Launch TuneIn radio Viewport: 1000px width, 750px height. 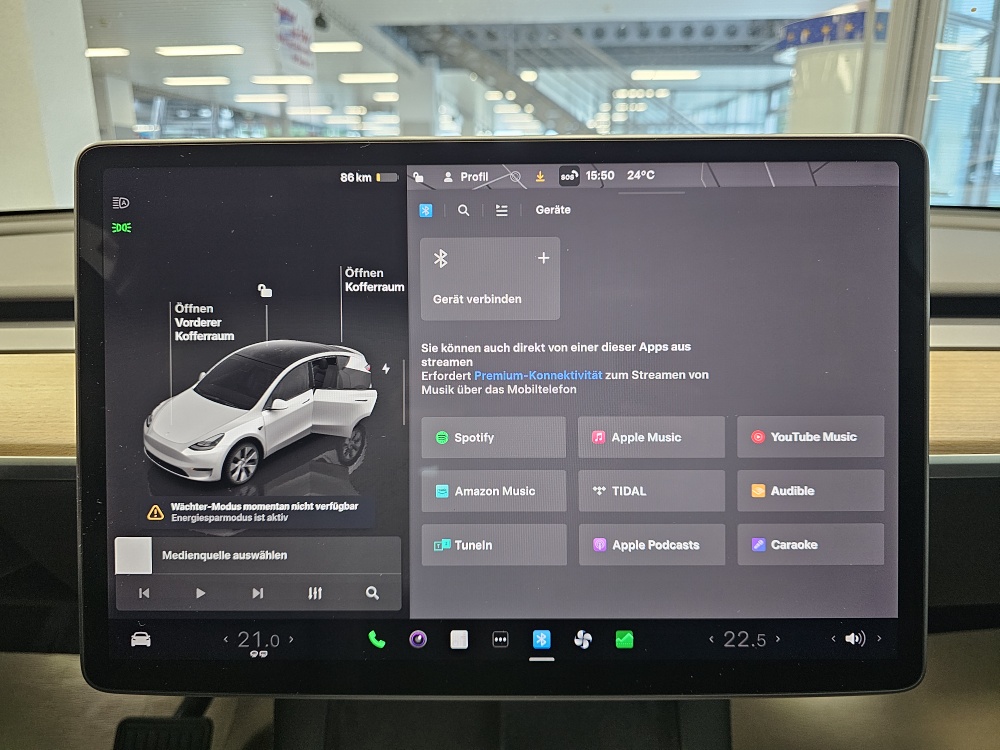tap(494, 545)
